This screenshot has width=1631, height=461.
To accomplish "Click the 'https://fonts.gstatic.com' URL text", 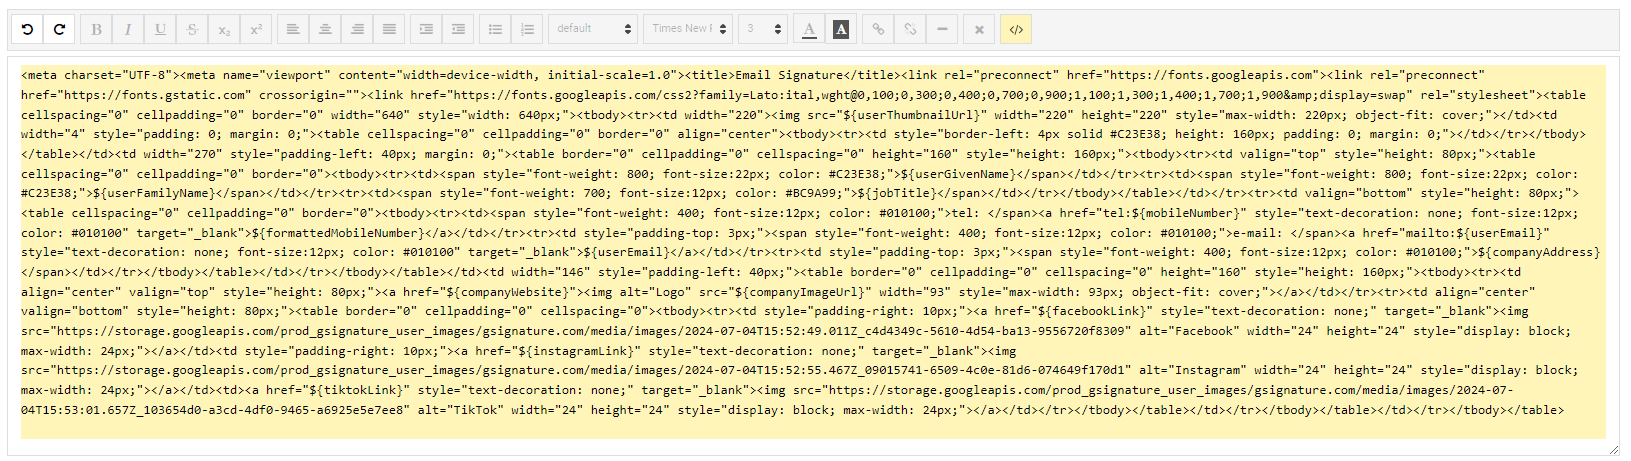I will (154, 95).
